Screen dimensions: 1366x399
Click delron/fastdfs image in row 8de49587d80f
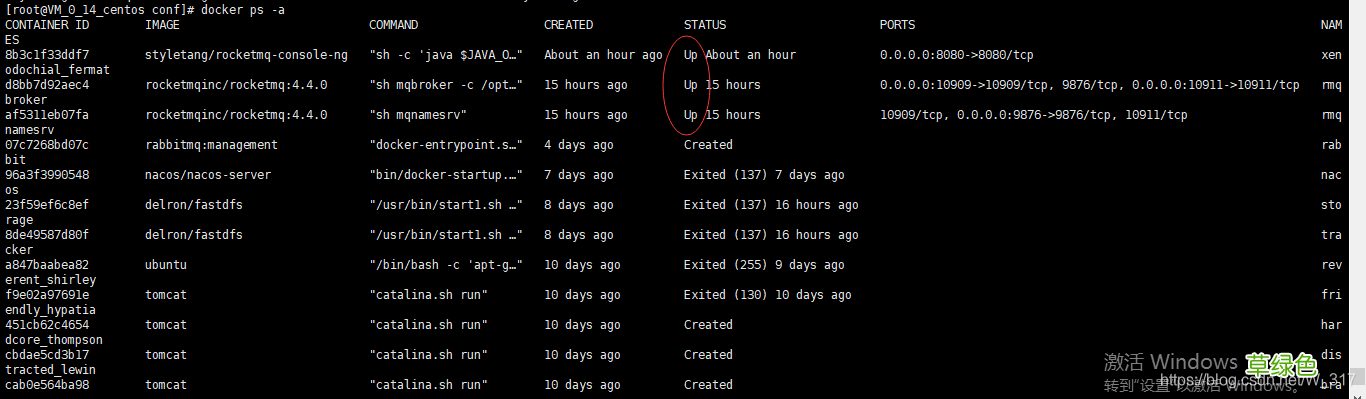[194, 235]
